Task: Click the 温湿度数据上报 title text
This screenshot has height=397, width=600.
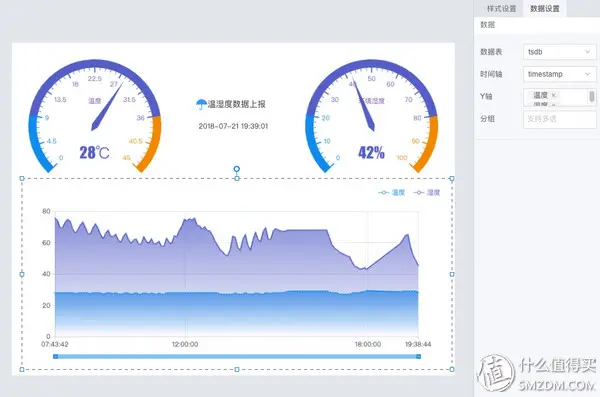Action: coord(236,104)
